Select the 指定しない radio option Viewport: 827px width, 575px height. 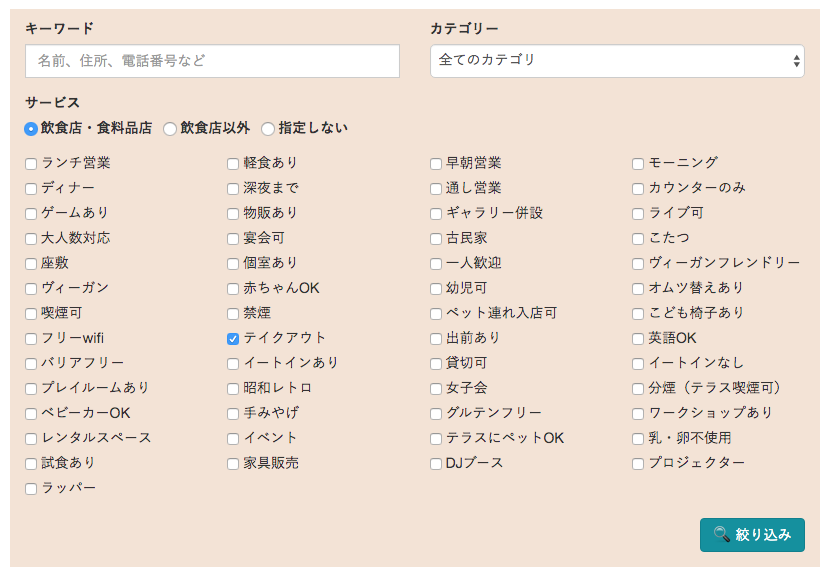[268, 129]
